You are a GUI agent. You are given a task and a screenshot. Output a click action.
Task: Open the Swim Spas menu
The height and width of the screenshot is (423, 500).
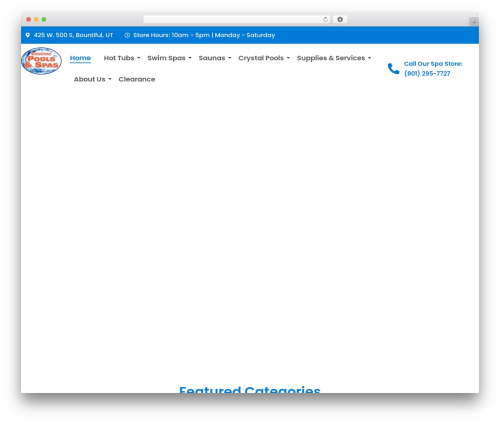(166, 58)
